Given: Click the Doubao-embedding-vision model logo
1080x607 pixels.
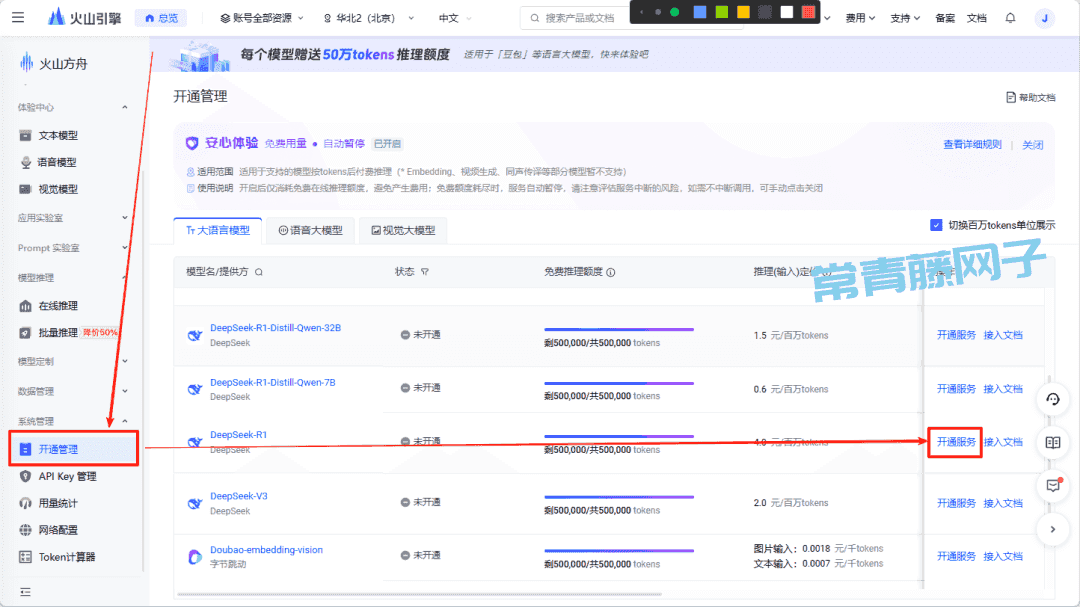Looking at the screenshot, I should tap(195, 557).
